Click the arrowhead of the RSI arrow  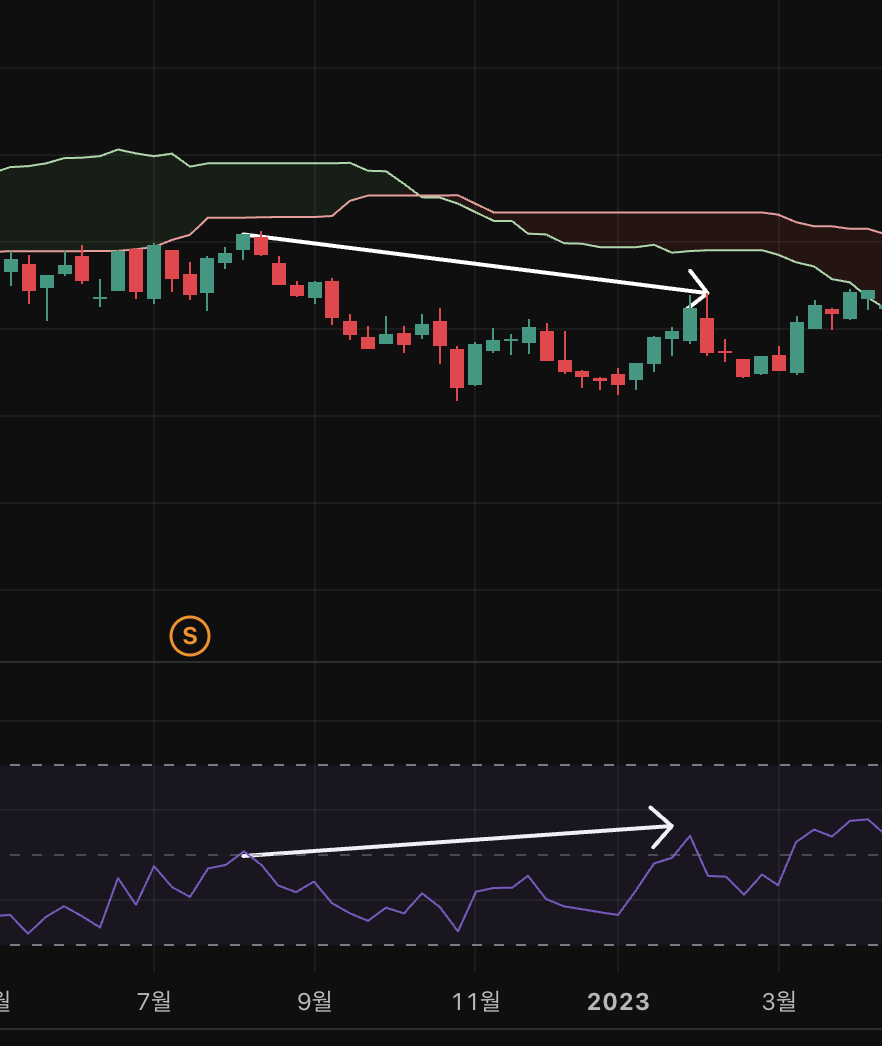(x=668, y=826)
